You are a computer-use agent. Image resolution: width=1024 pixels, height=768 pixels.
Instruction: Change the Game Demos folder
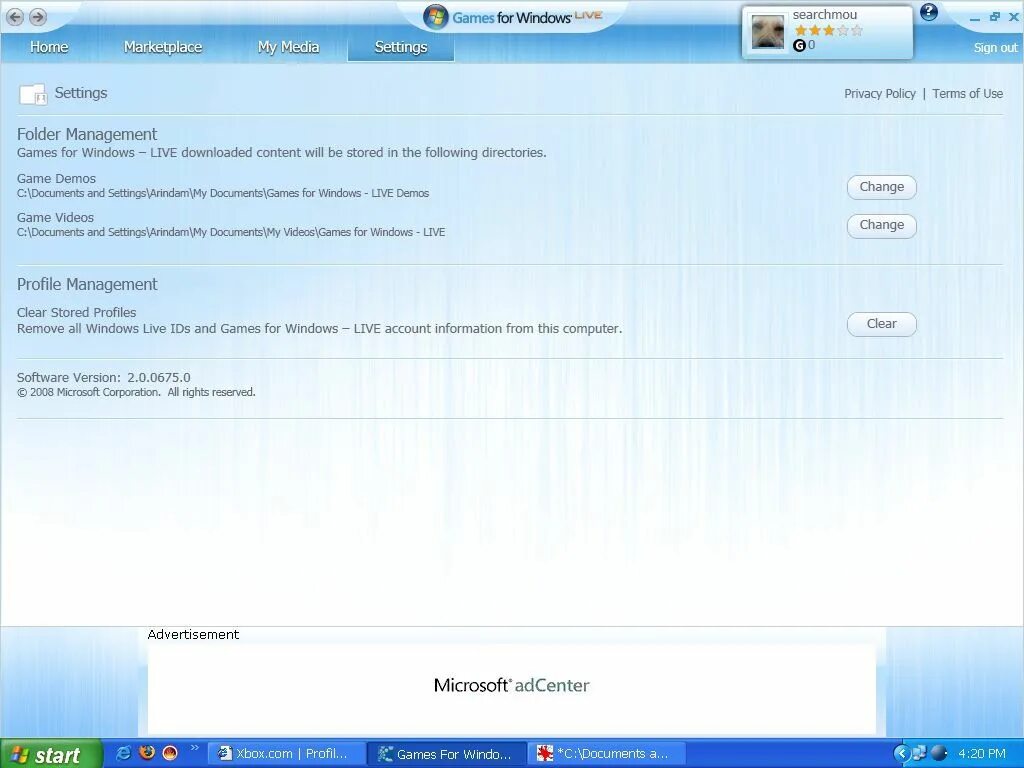pos(882,187)
